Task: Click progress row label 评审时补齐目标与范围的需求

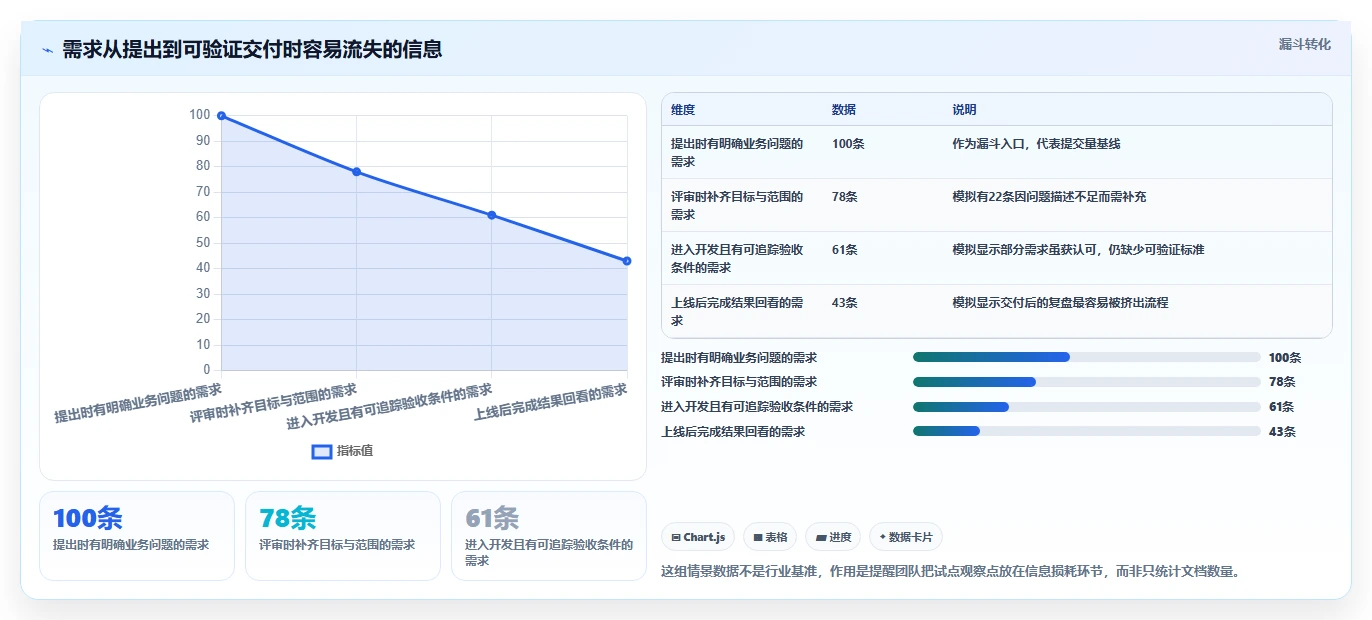Action: [739, 382]
